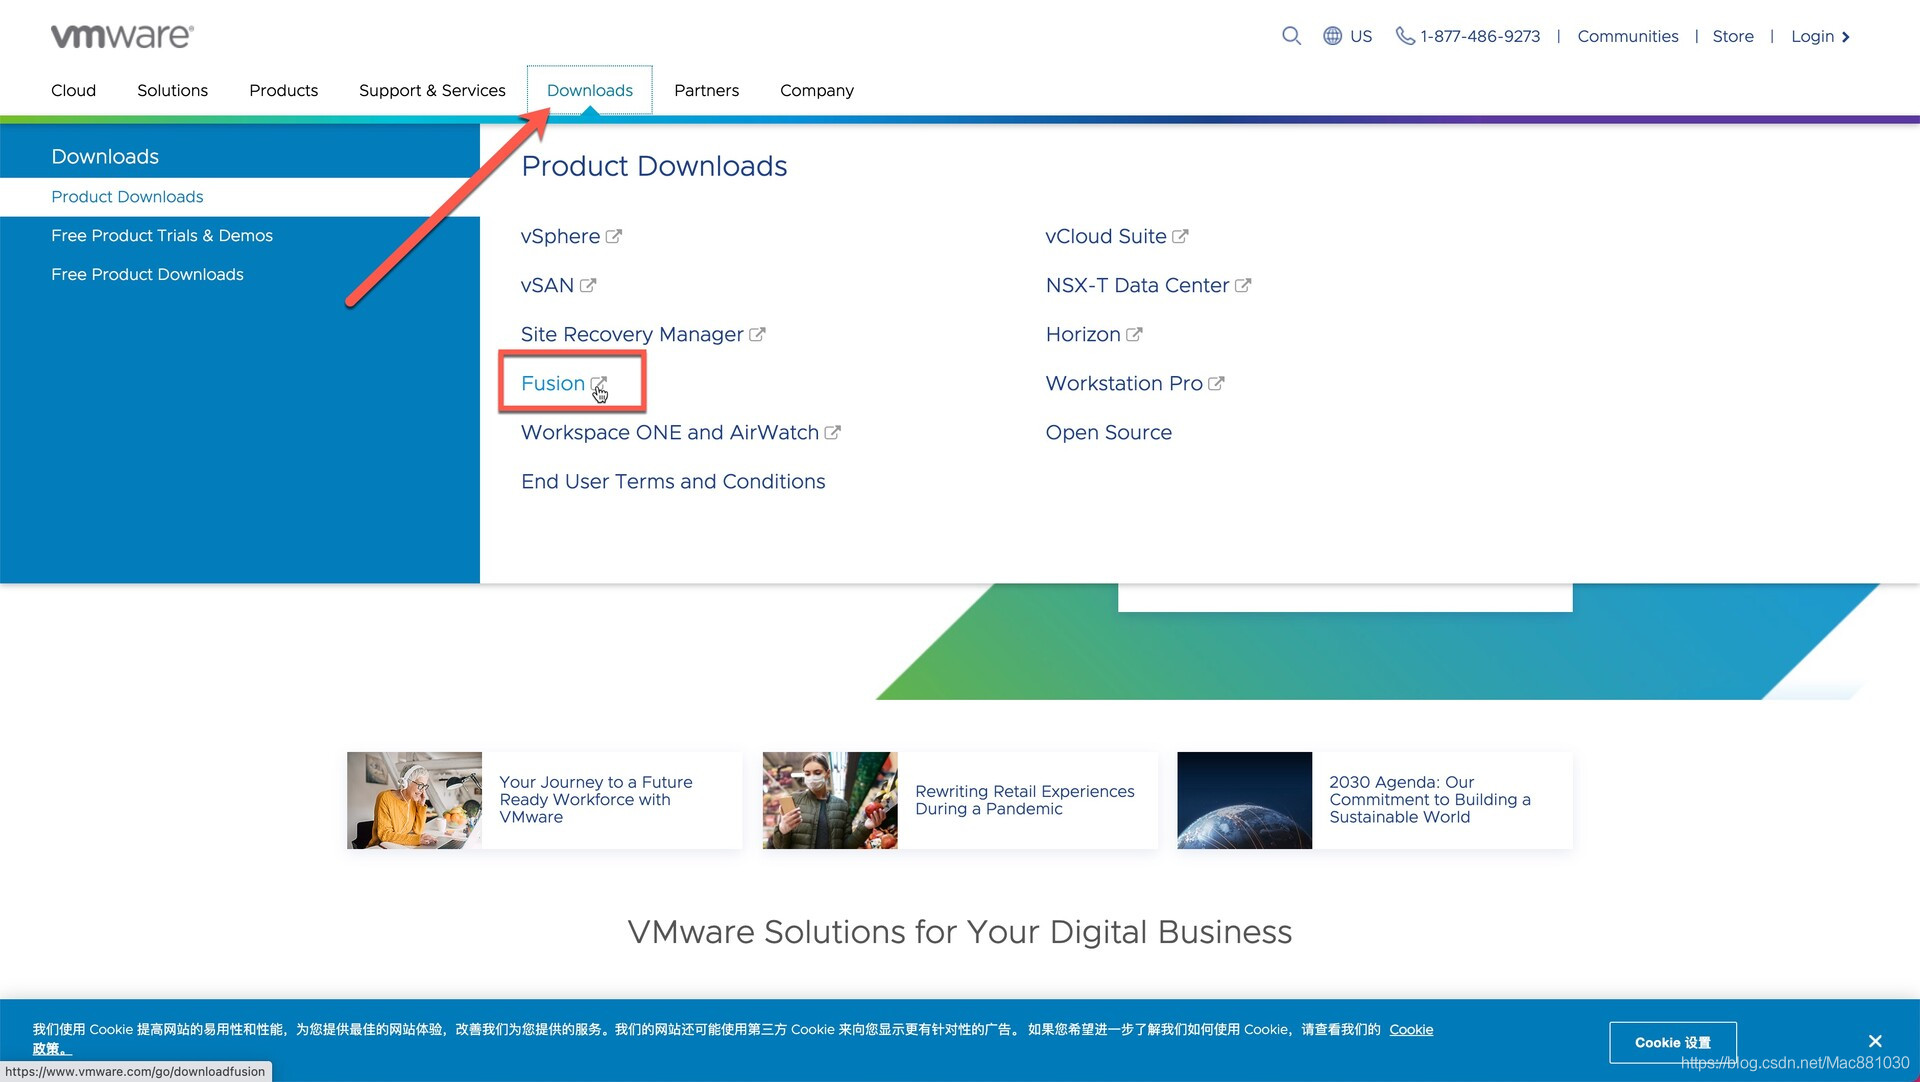Click external link icon beside Horizon
Image resolution: width=1920 pixels, height=1082 pixels.
click(1134, 335)
